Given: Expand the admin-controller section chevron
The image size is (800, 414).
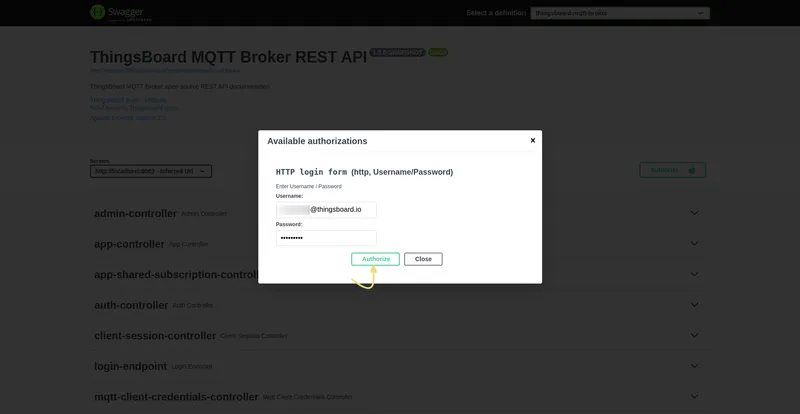Looking at the screenshot, I should click(694, 213).
